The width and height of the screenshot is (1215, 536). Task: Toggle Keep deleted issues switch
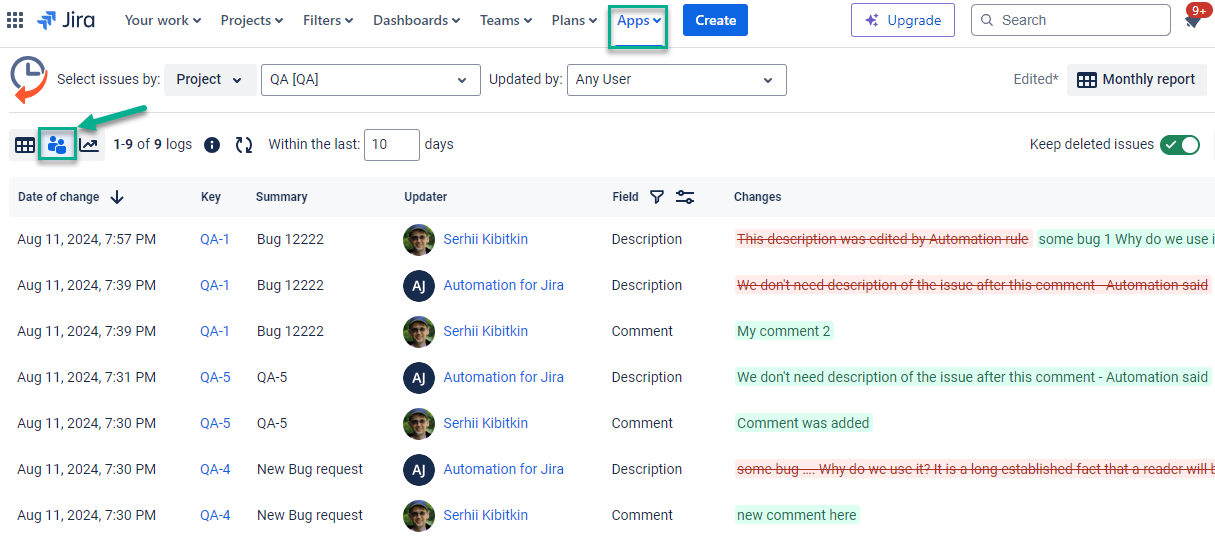tap(1179, 145)
